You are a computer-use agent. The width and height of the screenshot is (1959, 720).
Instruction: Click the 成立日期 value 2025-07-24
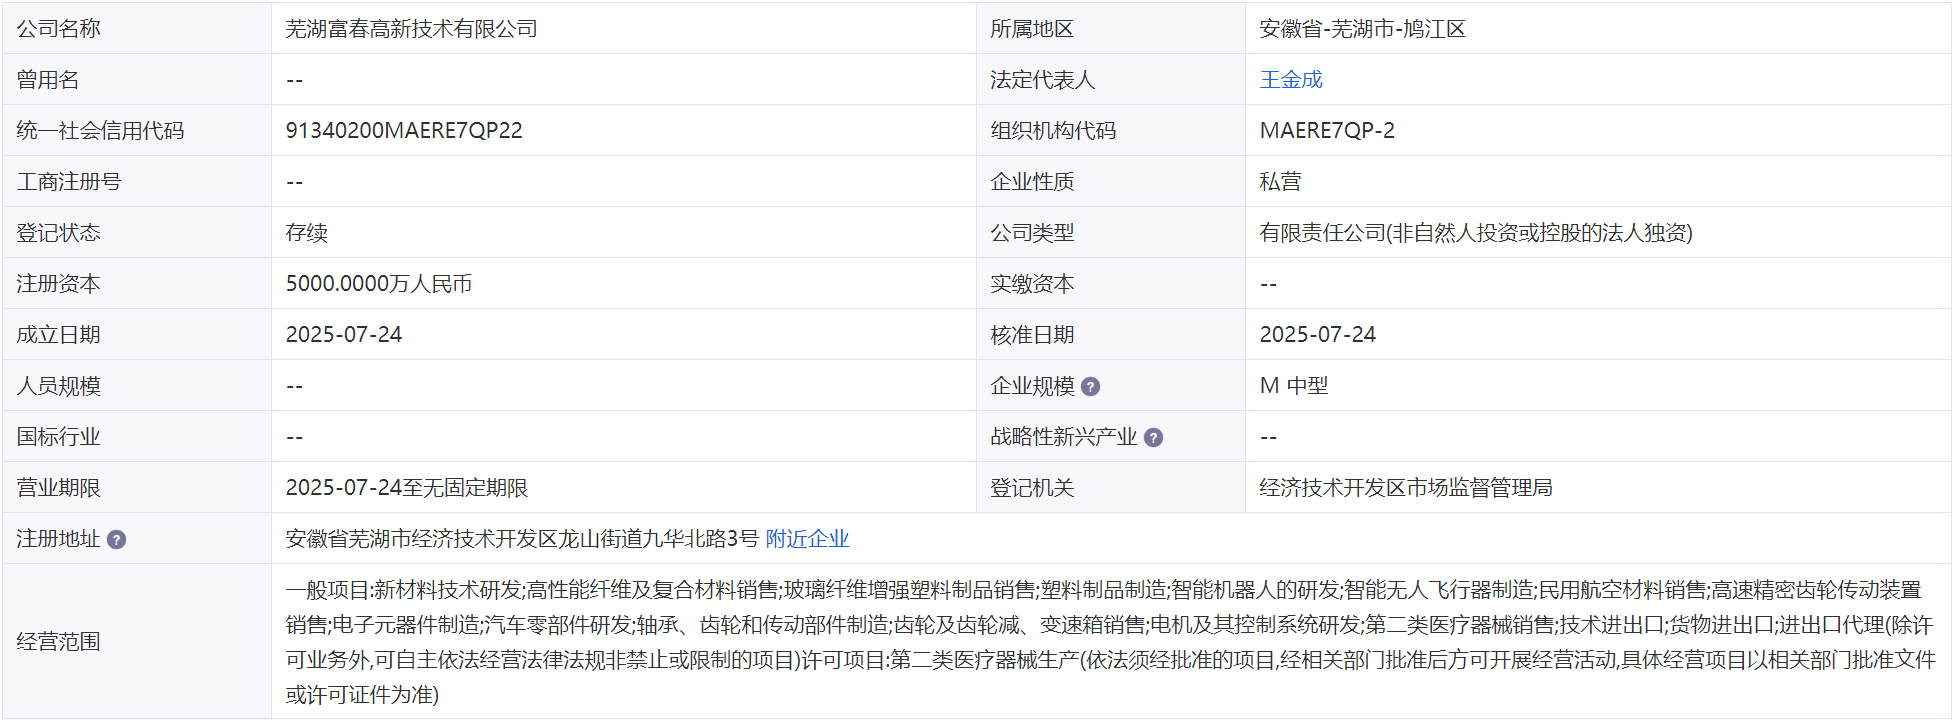tap(343, 335)
